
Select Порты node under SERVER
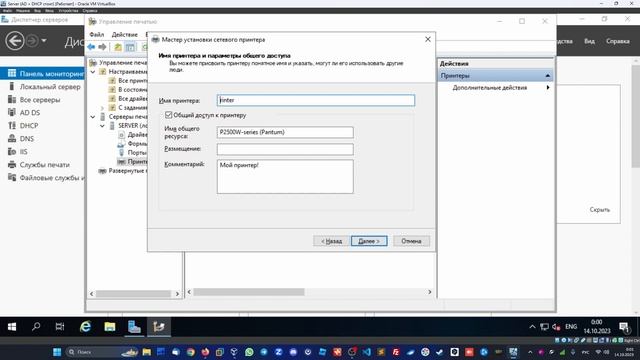(x=132, y=153)
